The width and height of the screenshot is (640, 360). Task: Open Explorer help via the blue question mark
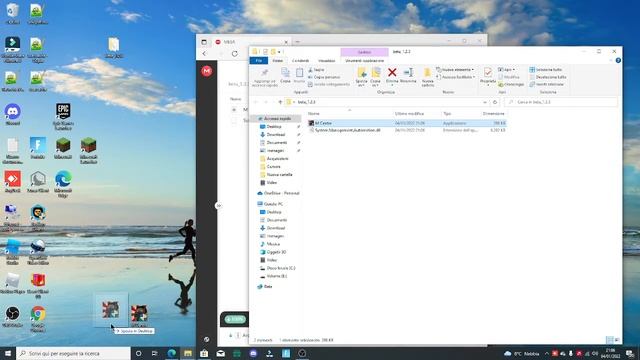618,60
